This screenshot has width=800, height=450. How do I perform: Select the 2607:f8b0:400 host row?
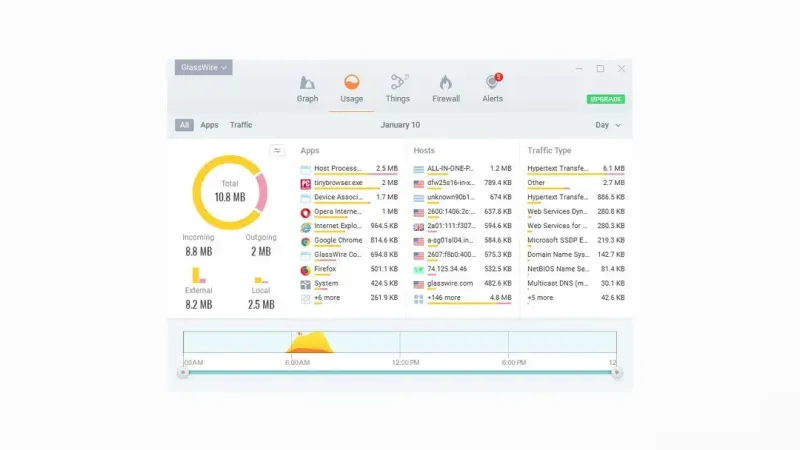click(462, 255)
